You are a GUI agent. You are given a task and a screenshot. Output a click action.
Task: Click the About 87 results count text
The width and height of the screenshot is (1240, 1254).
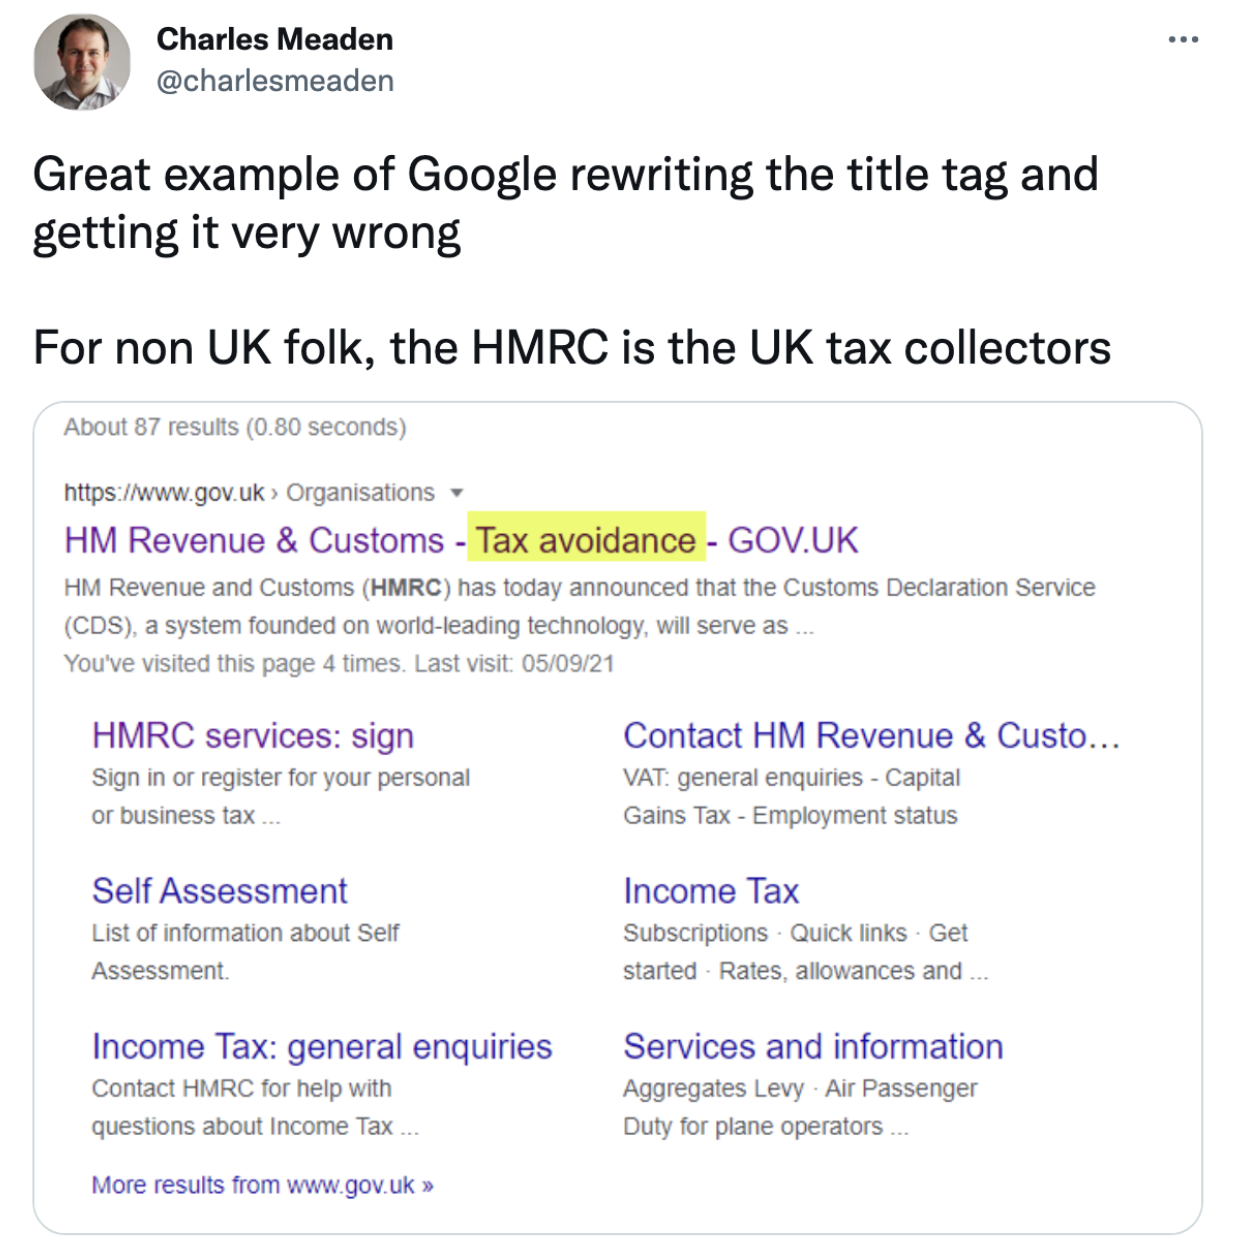point(235,428)
